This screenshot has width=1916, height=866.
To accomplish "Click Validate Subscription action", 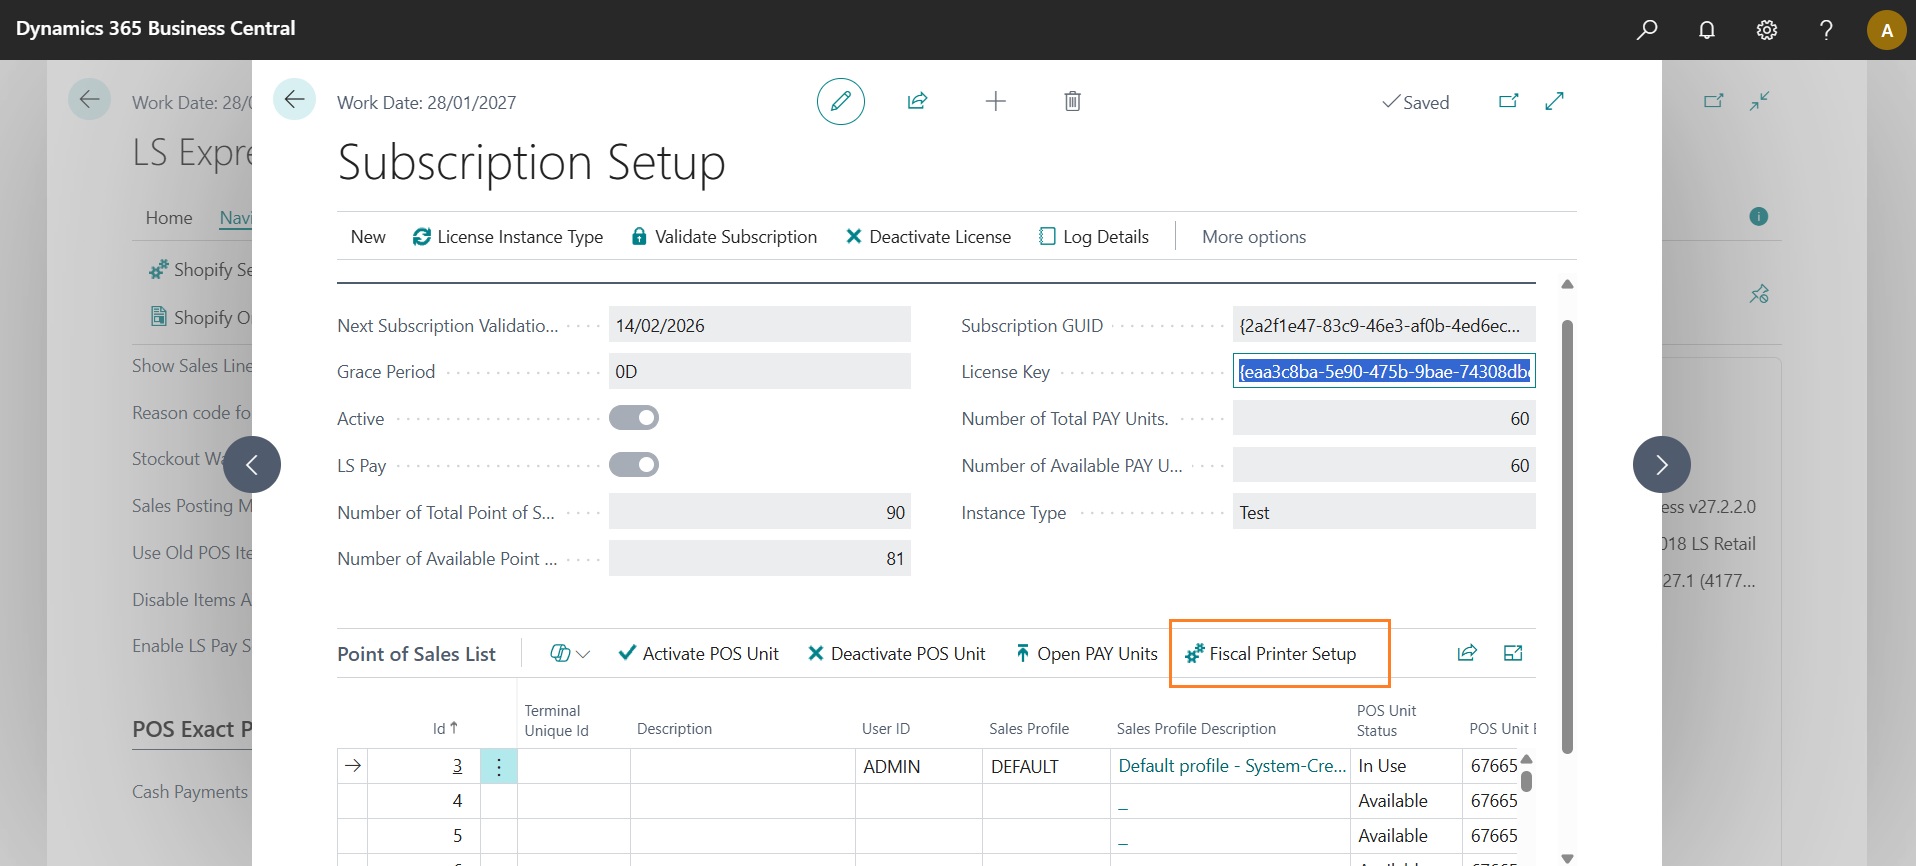I will (x=724, y=237).
